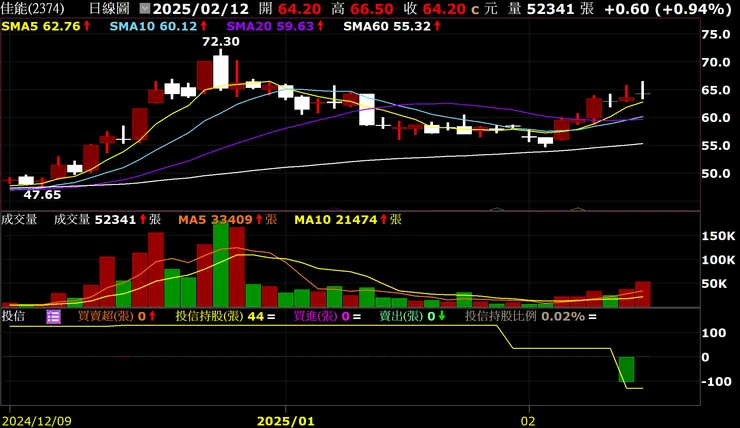Click the price change +0.60 (+0.94%)

(668, 8)
